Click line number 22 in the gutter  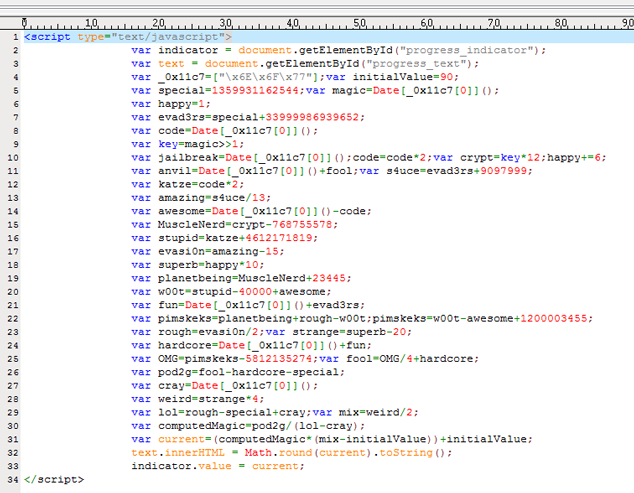coord(13,319)
